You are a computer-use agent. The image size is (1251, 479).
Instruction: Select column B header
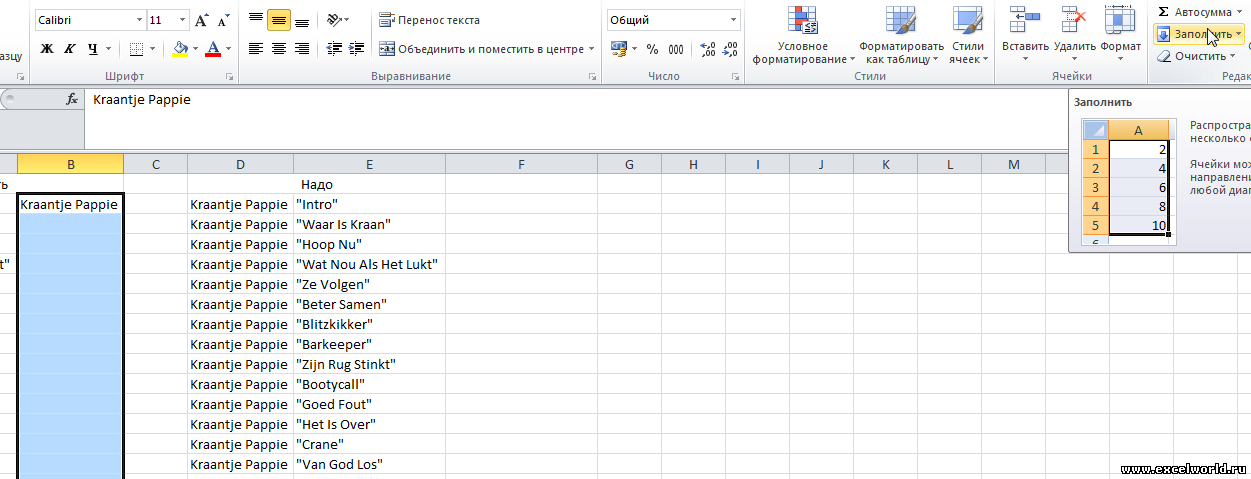pyautogui.click(x=70, y=164)
